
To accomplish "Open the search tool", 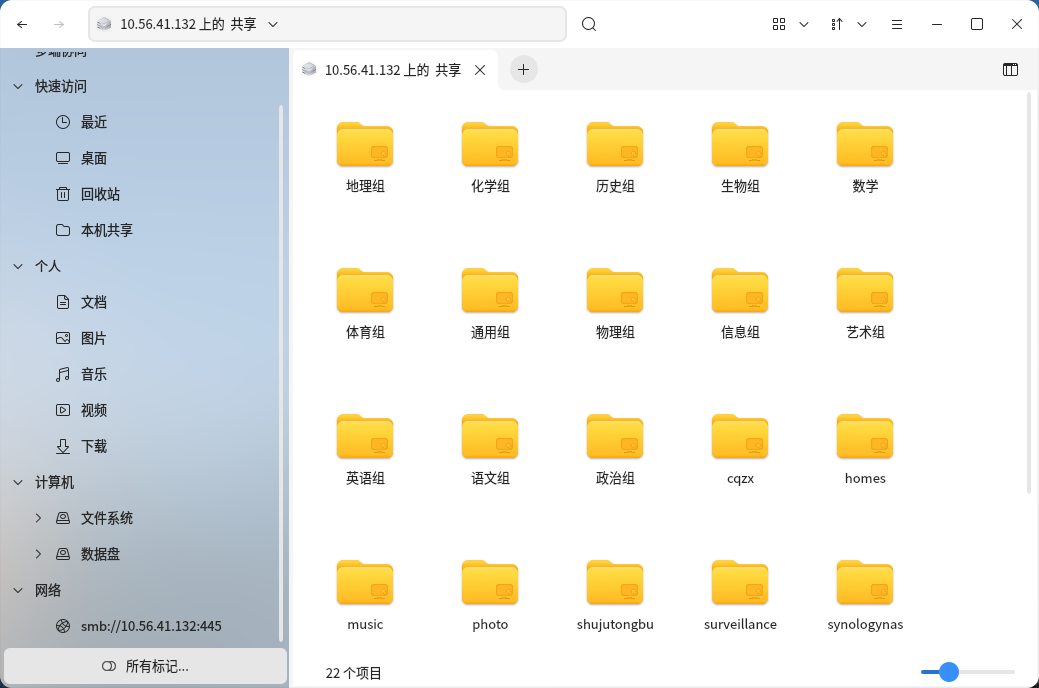I will (588, 25).
